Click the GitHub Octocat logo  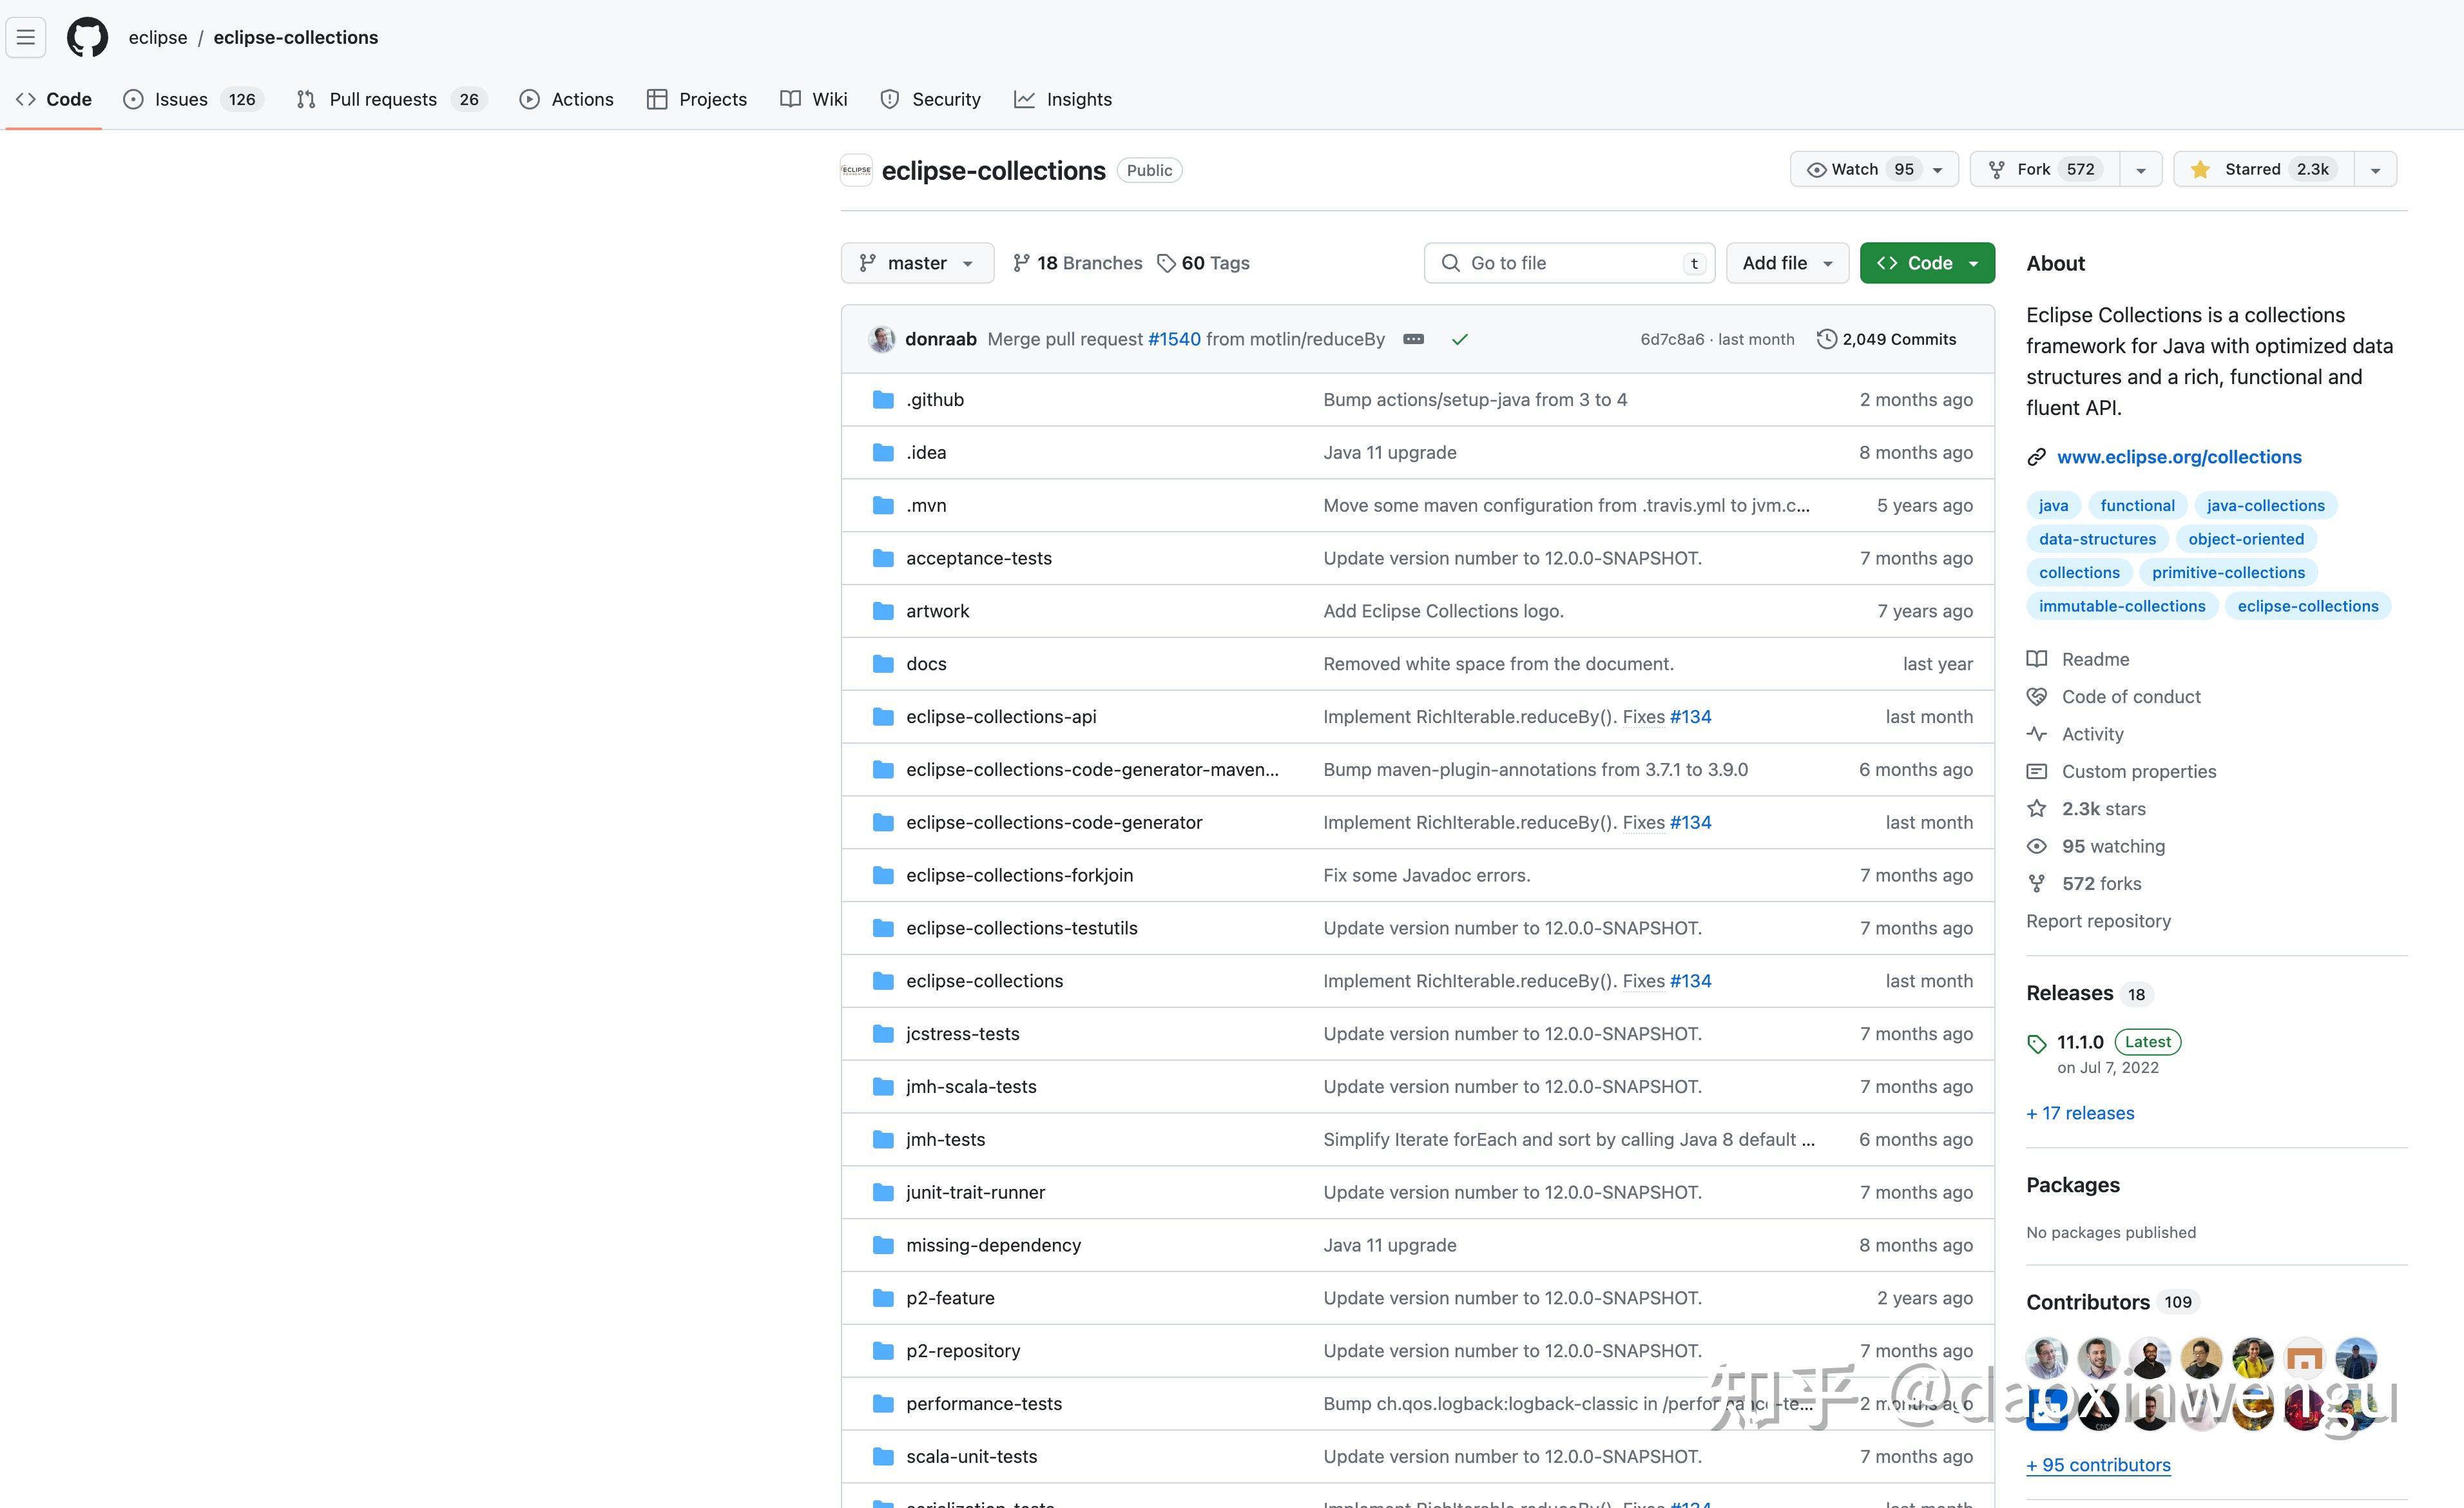pyautogui.click(x=87, y=37)
